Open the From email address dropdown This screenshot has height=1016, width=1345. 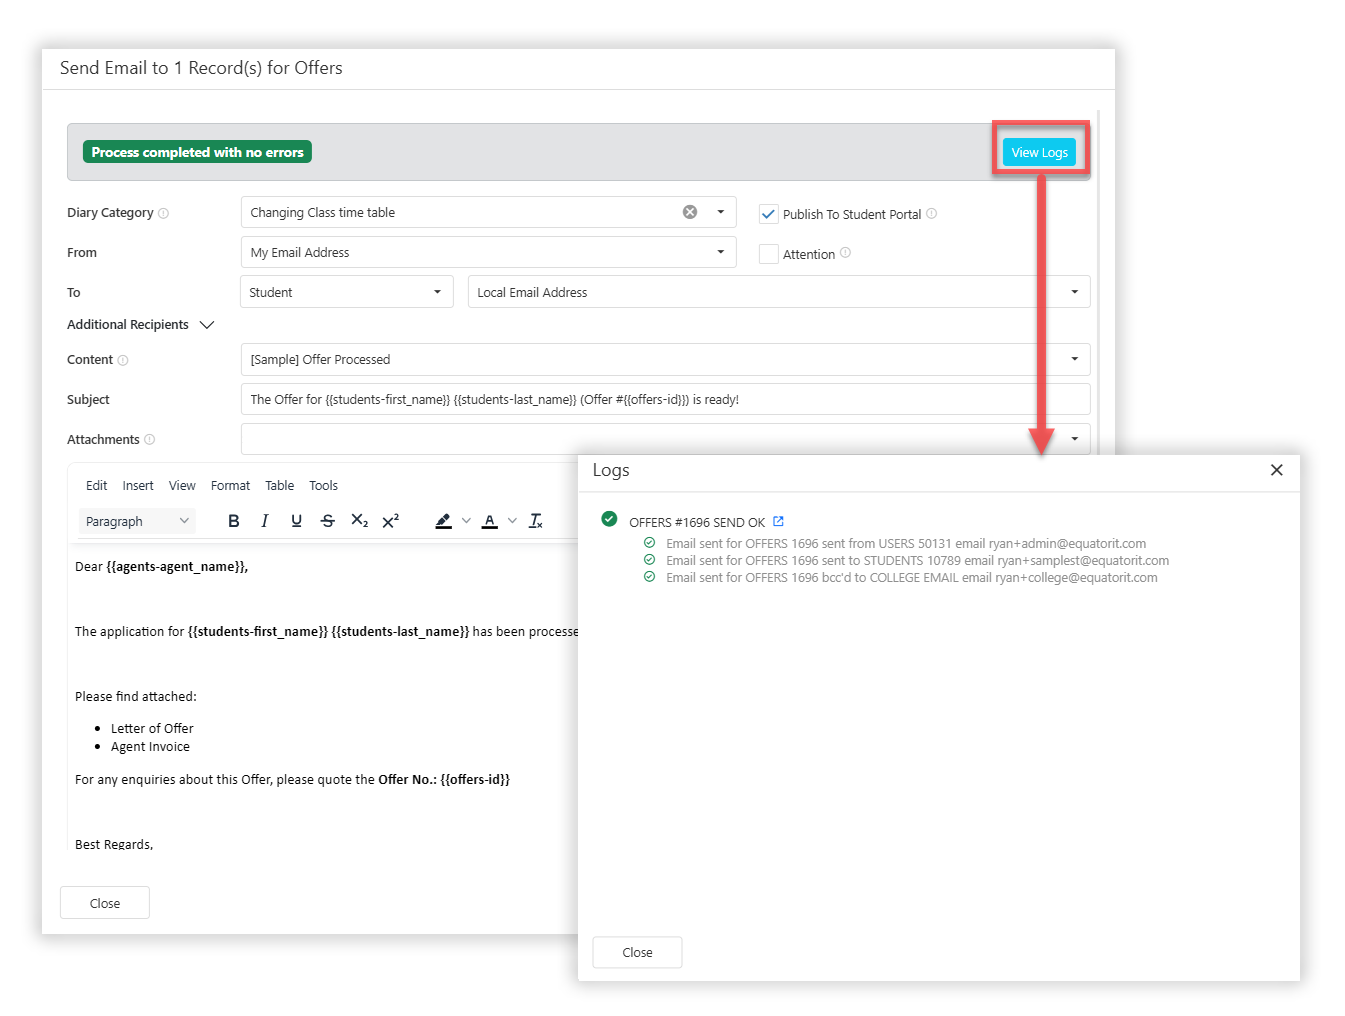[488, 253]
